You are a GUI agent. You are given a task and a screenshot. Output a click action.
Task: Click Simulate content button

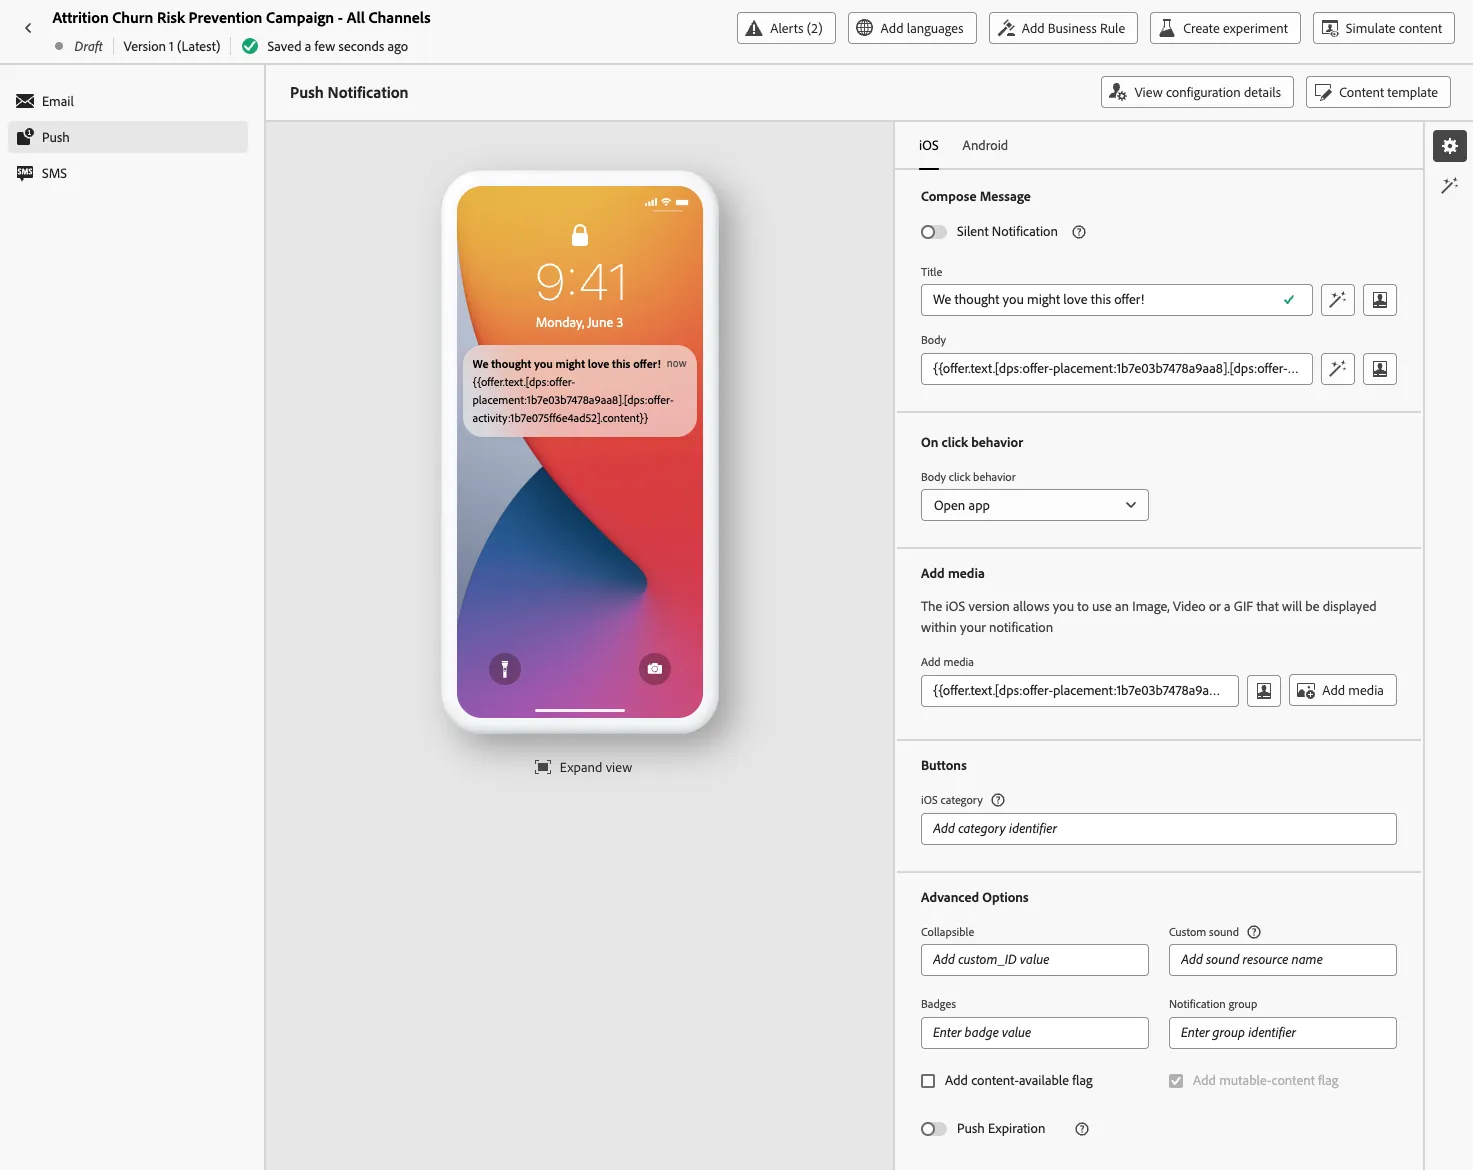(x=1383, y=28)
